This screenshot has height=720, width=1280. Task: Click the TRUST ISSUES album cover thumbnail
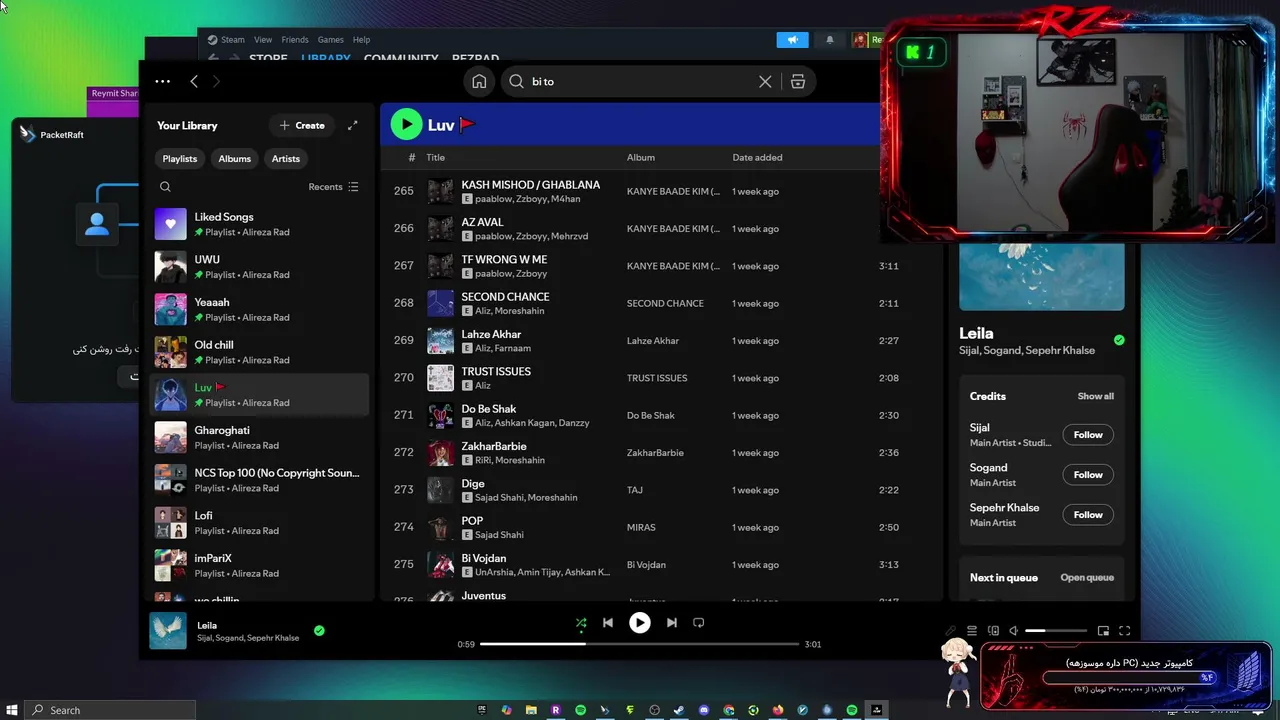click(x=440, y=378)
